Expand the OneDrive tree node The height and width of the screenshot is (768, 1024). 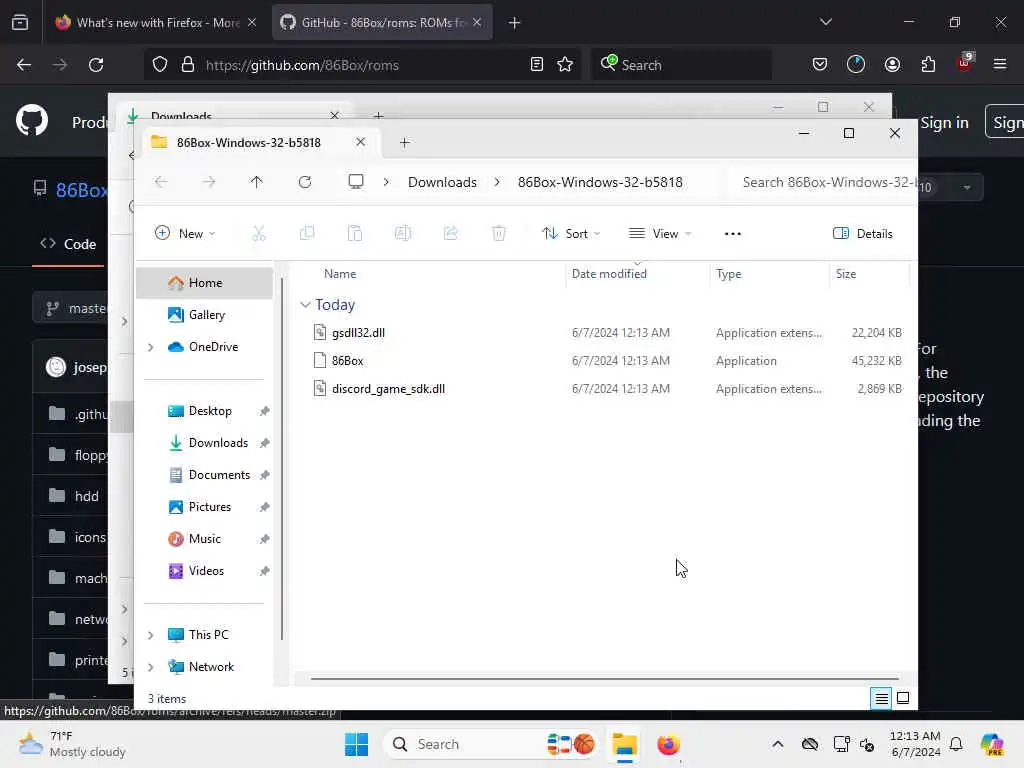click(151, 347)
